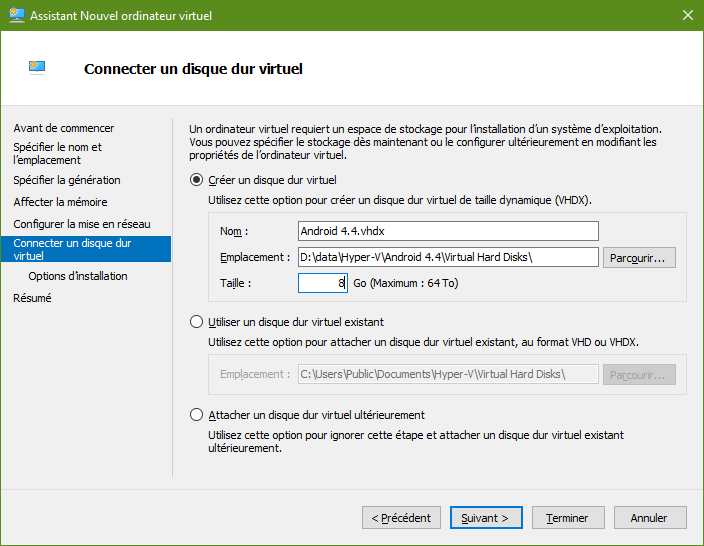Go to Affecter la mémoire step
The height and width of the screenshot is (546, 704).
(x=60, y=202)
